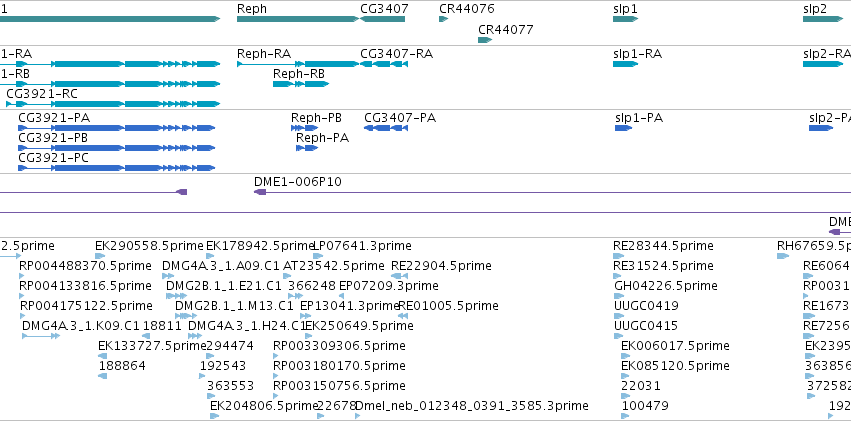851x421 pixels.
Task: Select the 363553 EST entry
Action: (230, 386)
